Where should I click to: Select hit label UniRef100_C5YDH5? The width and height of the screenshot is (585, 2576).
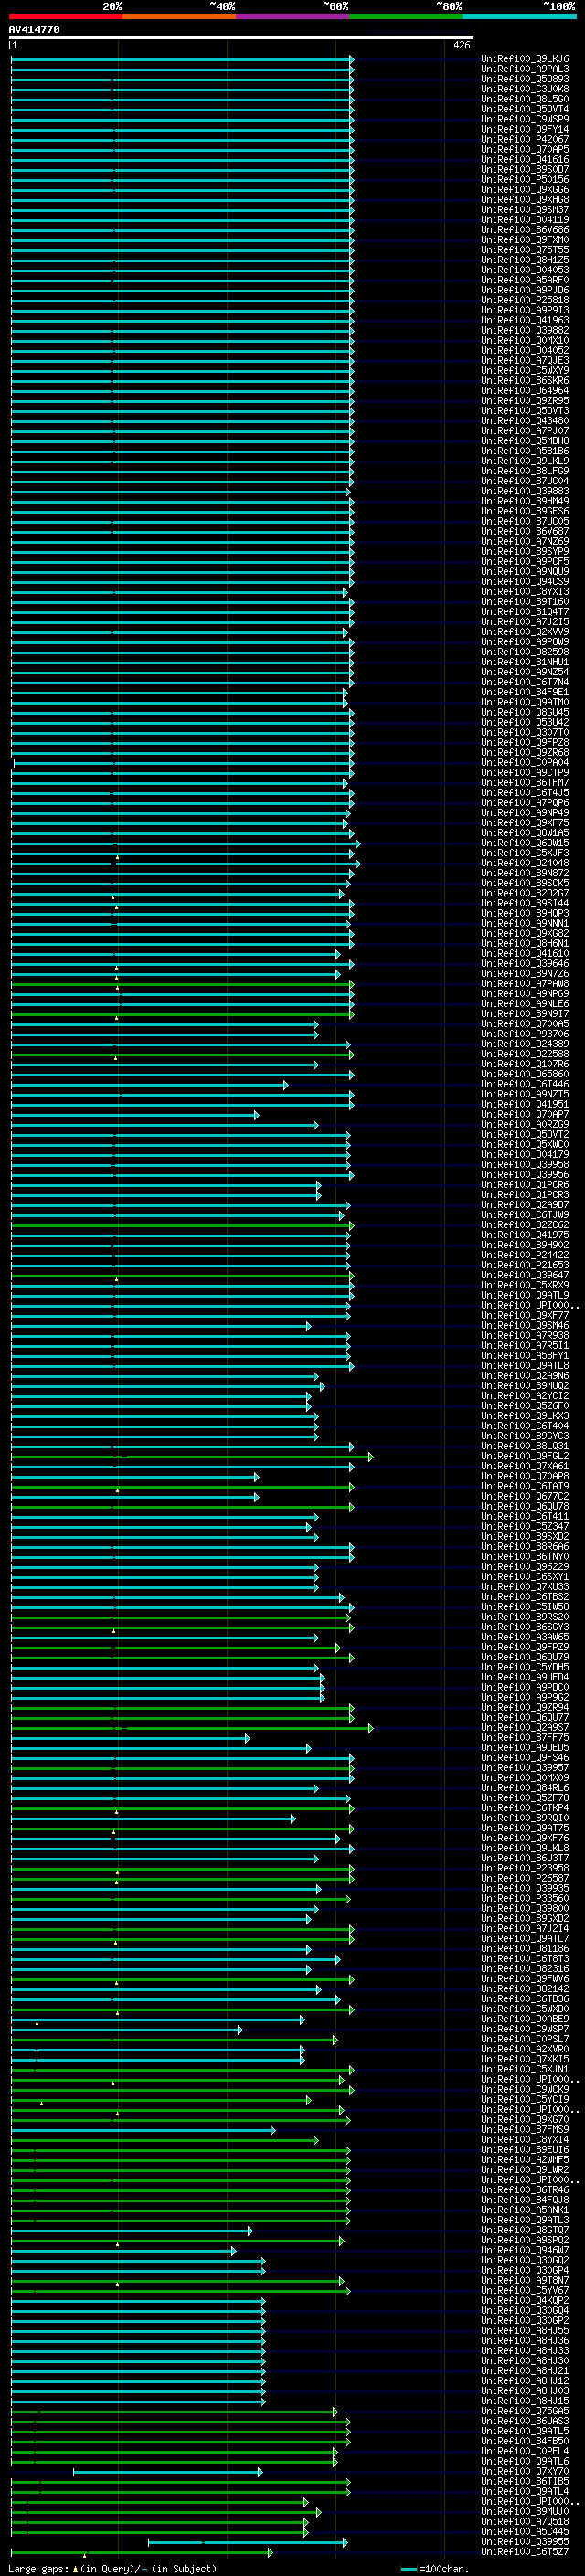[525, 1667]
